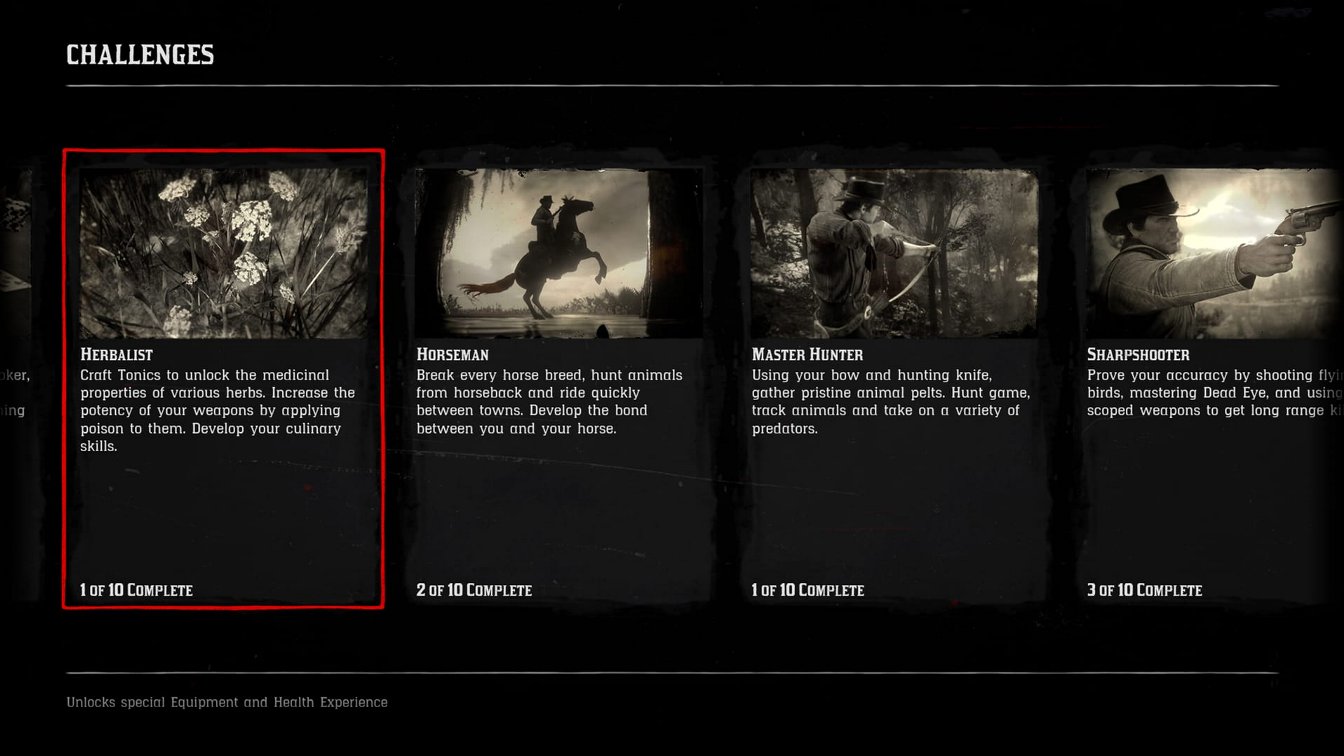Click the Challenges heading

(x=140, y=55)
